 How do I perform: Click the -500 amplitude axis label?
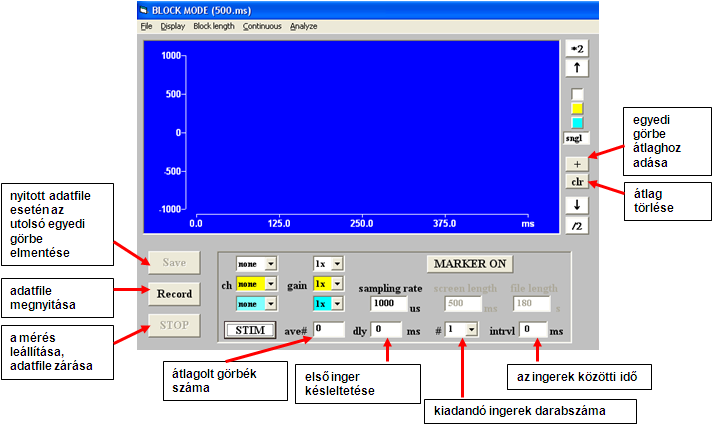coord(172,171)
